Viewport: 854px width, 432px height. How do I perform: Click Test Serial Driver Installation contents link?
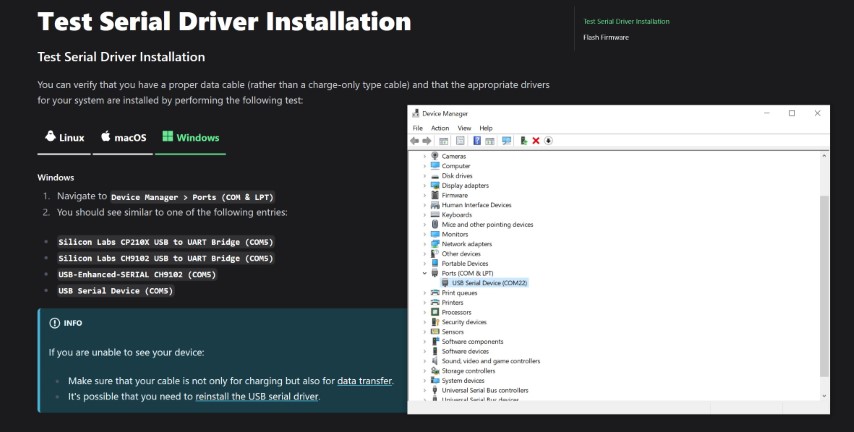click(x=626, y=22)
